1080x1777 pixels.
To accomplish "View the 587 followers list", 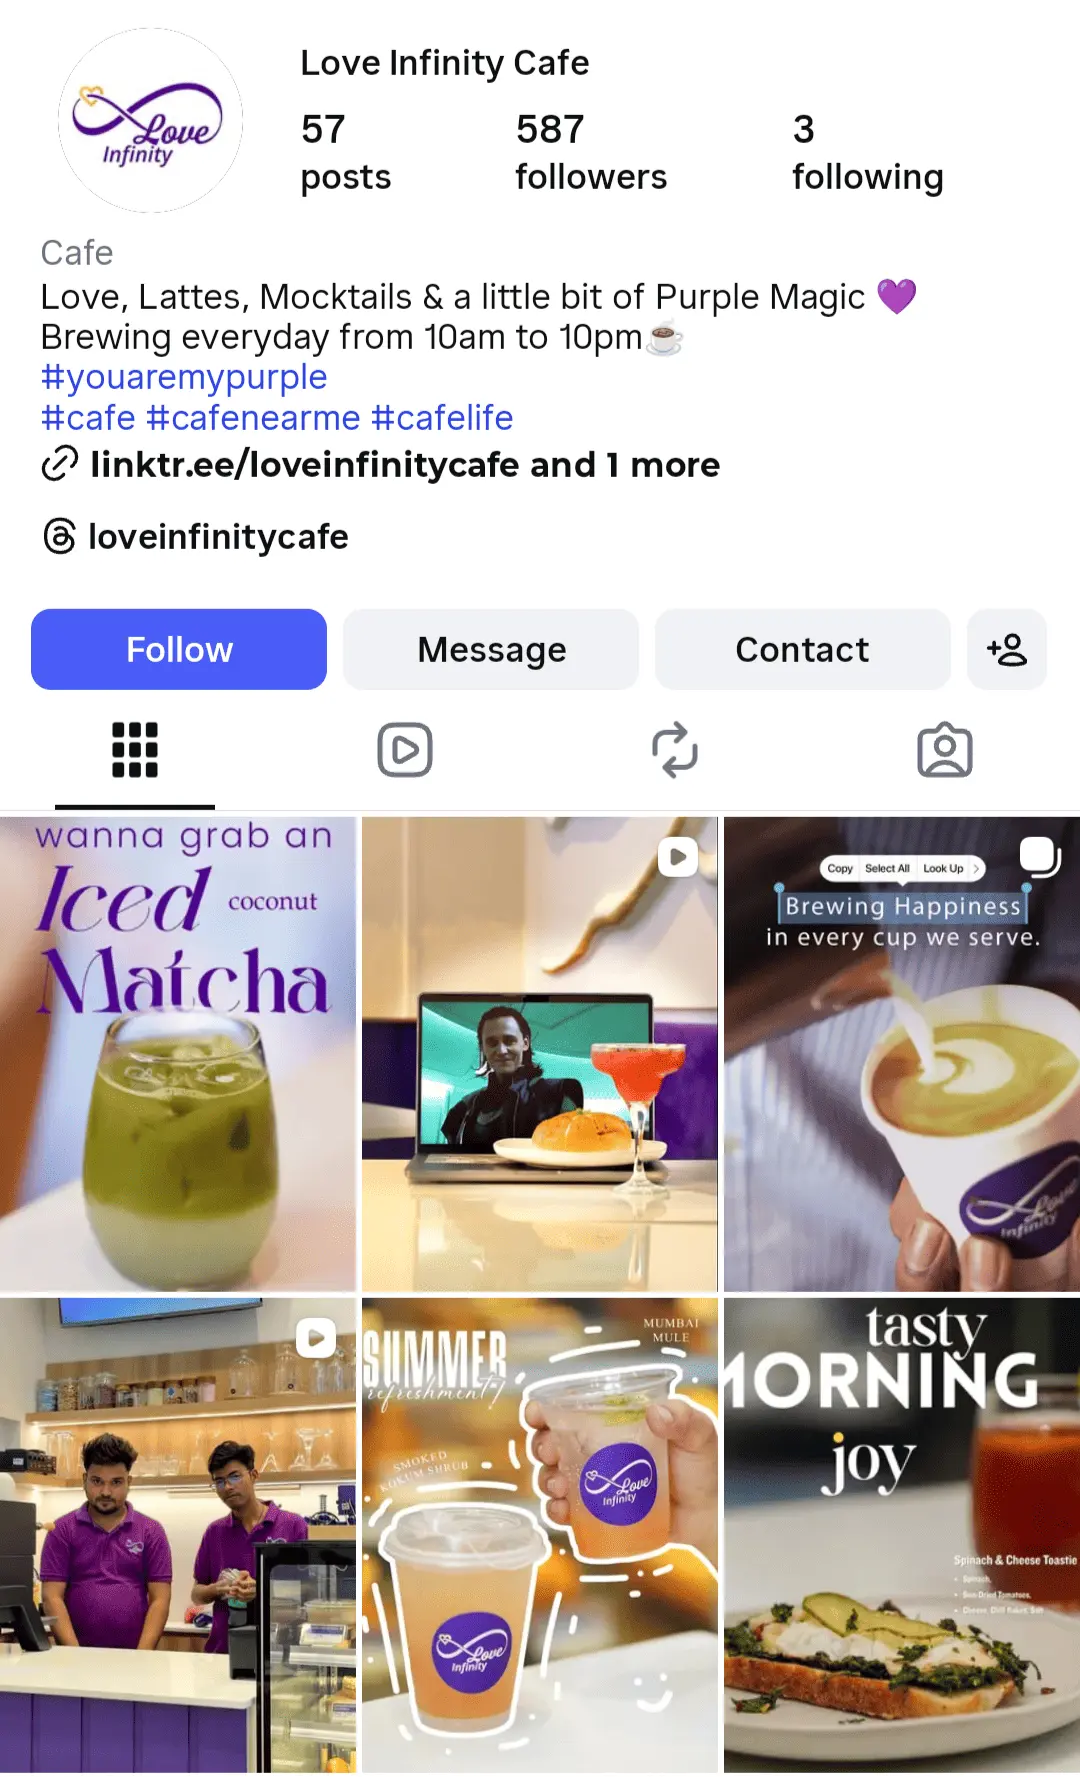I will click(591, 152).
